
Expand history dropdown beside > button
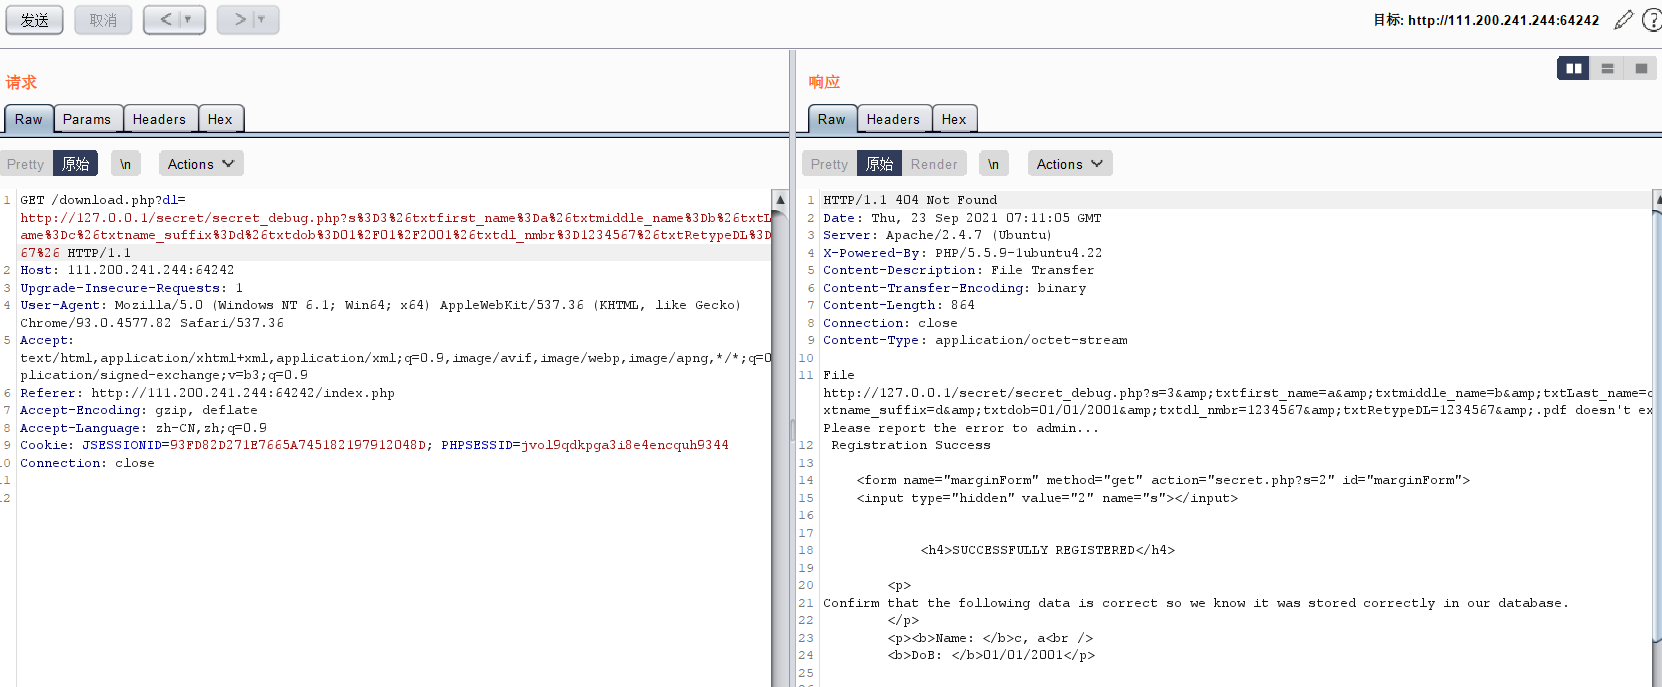(x=263, y=19)
